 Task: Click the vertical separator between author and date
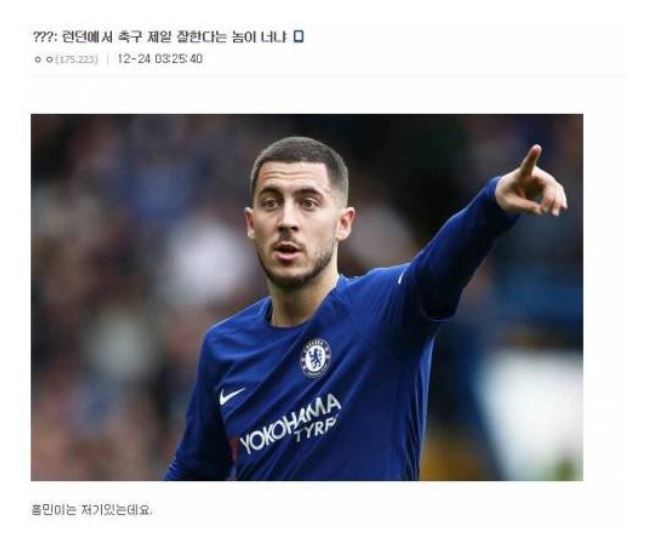click(108, 59)
